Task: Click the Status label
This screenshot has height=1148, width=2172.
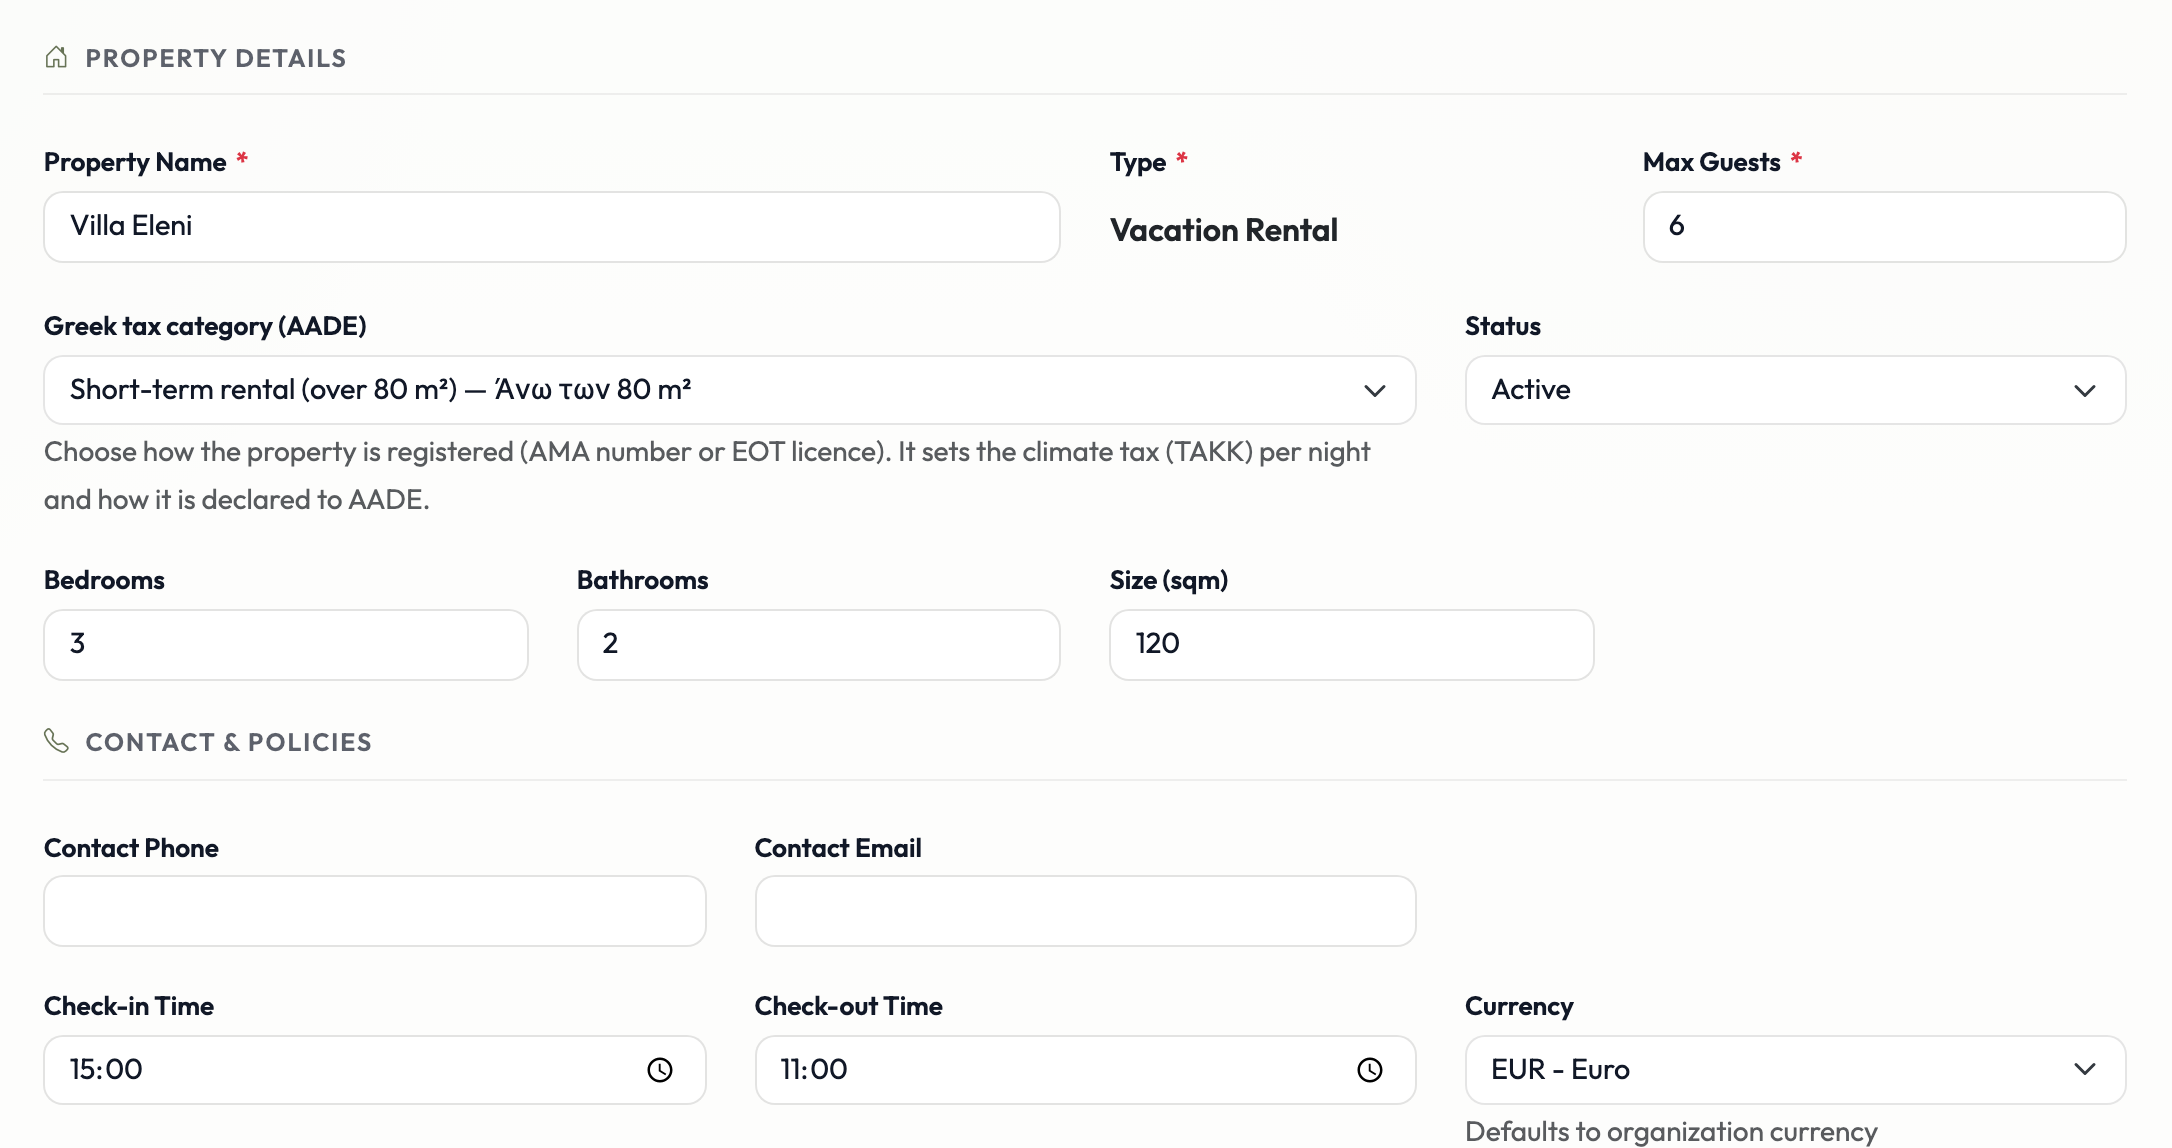Action: pos(1503,326)
